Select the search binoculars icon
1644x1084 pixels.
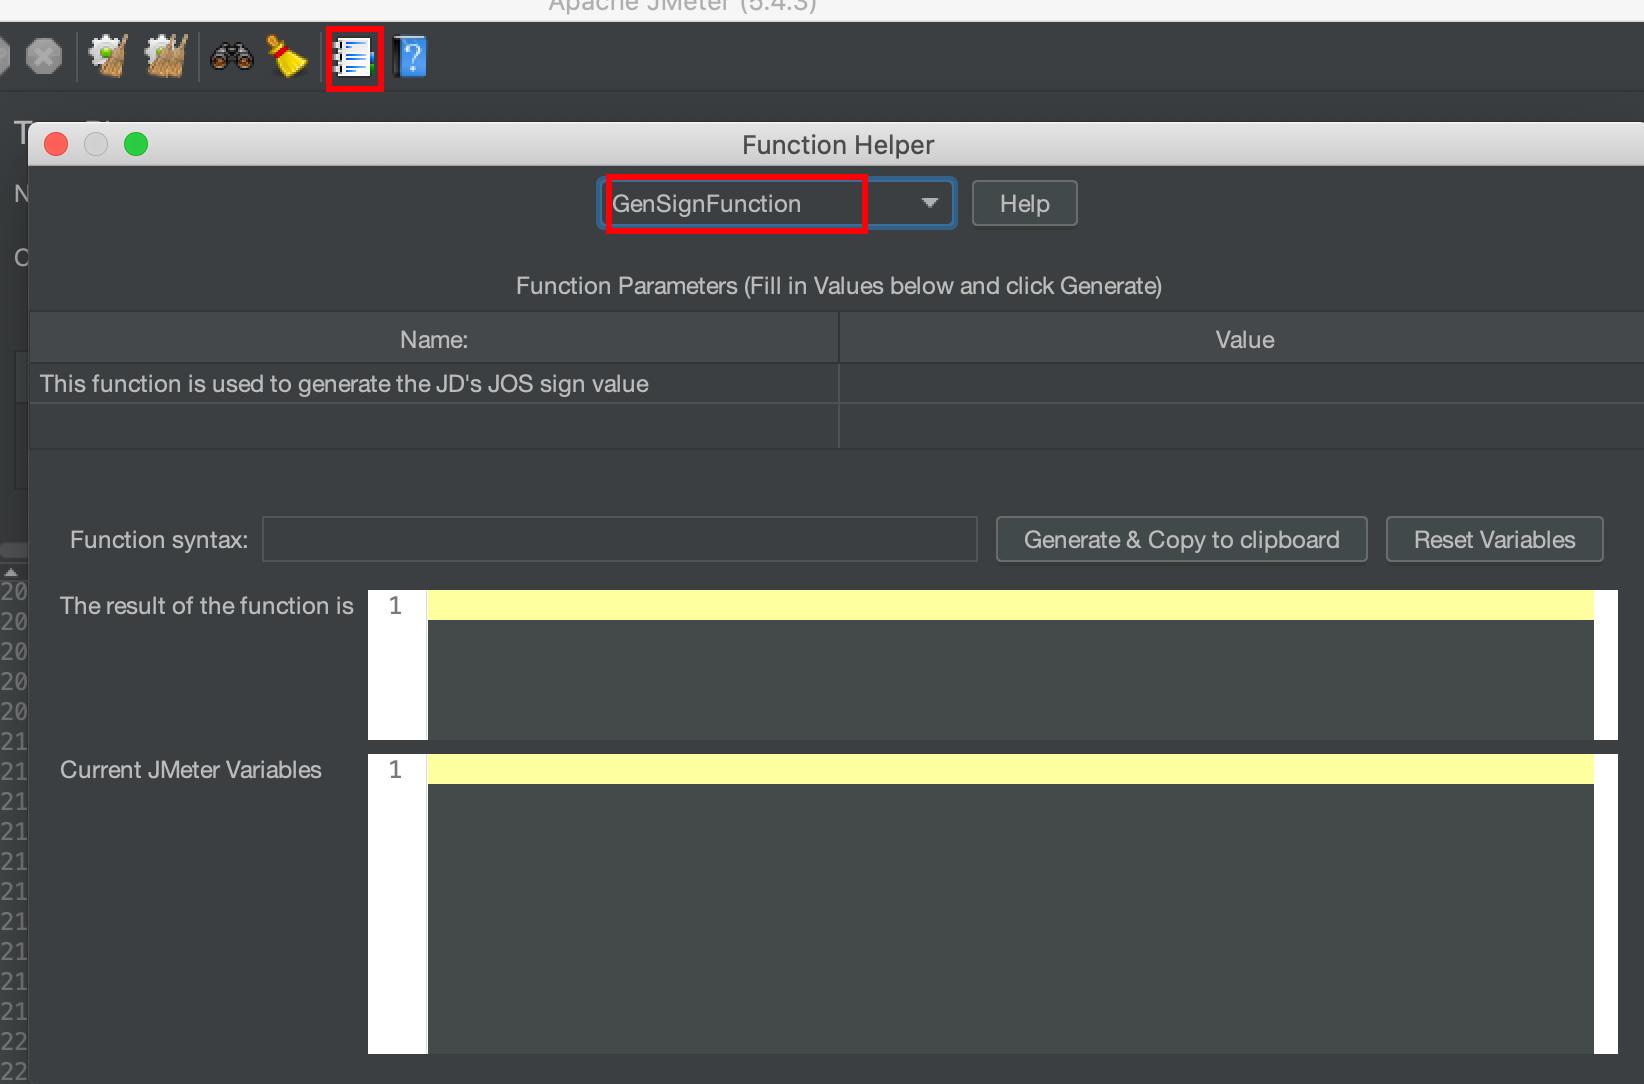click(231, 56)
